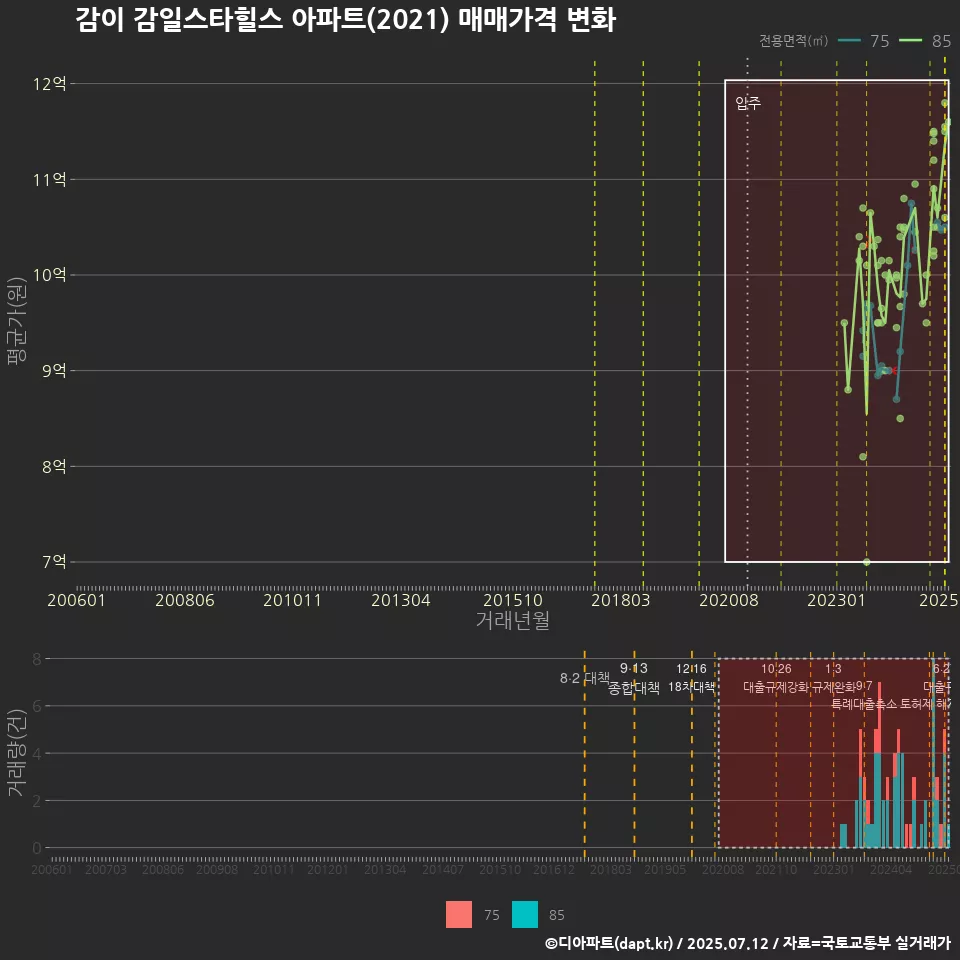Click the isolated data point just above 8억
Image resolution: width=960 pixels, height=960 pixels.
[x=863, y=457]
